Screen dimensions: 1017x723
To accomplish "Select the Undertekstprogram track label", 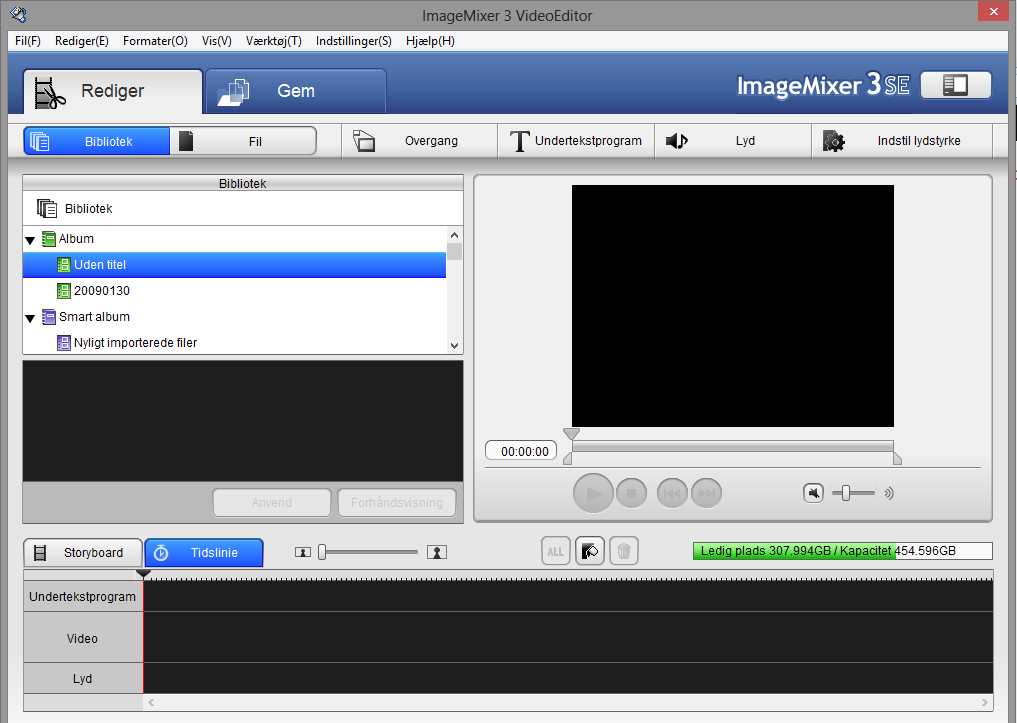I will tap(83, 597).
